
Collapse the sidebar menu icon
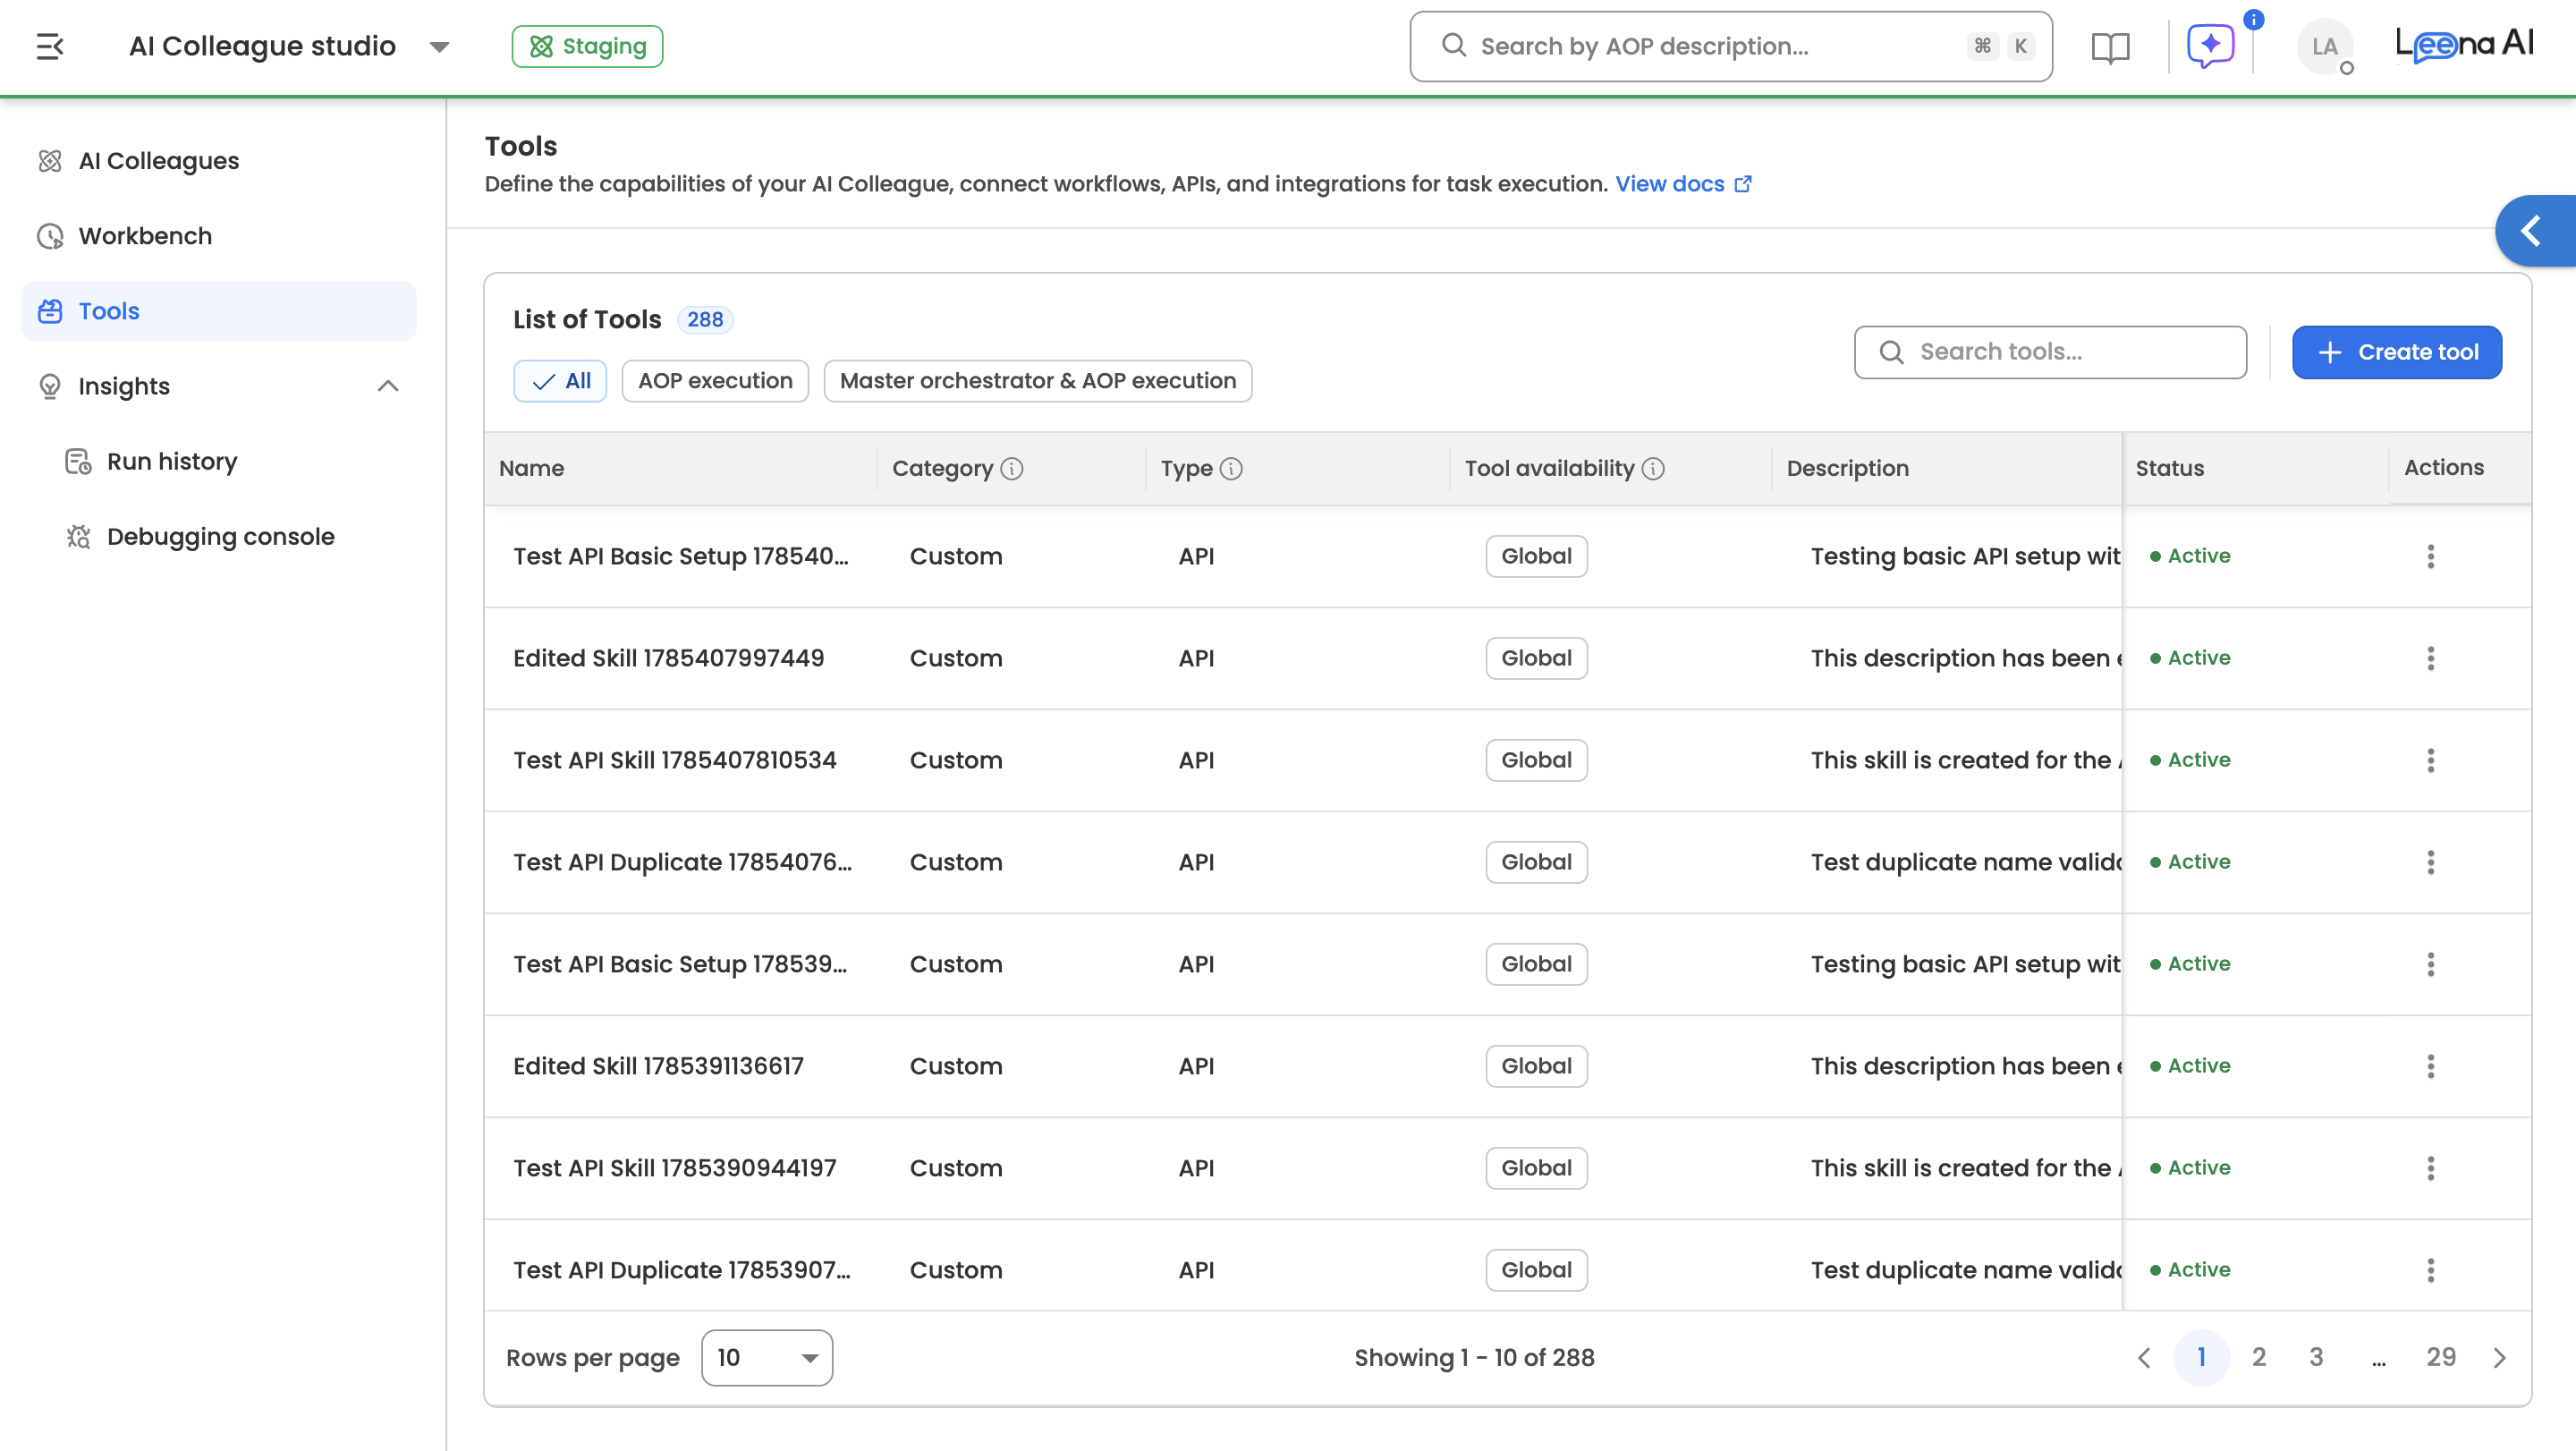50,46
